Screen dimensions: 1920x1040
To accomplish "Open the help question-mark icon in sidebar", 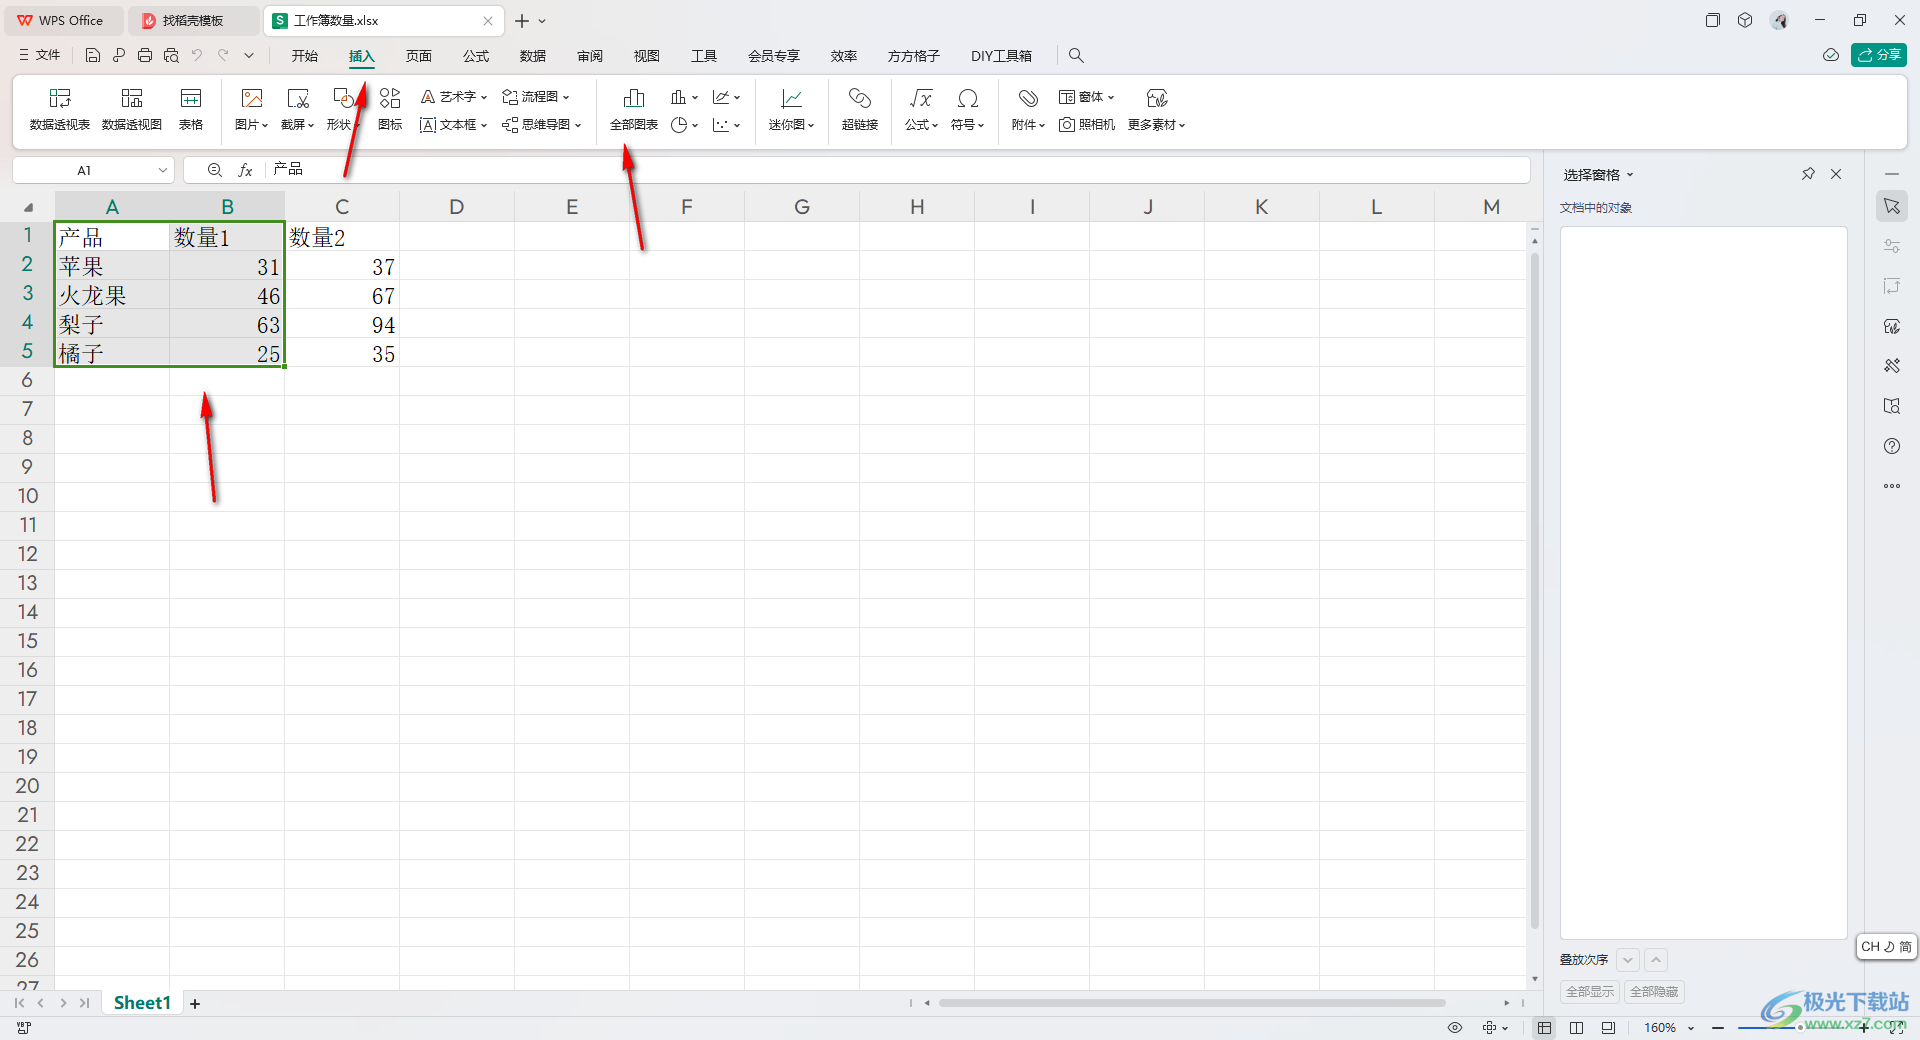I will tap(1892, 446).
